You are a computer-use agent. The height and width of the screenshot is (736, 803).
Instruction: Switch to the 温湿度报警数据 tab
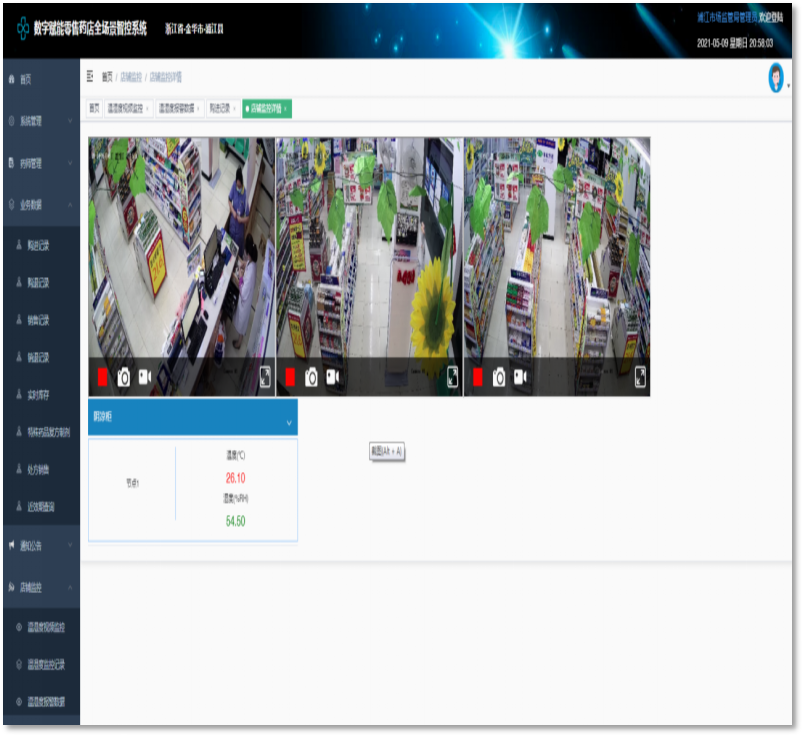(x=177, y=108)
